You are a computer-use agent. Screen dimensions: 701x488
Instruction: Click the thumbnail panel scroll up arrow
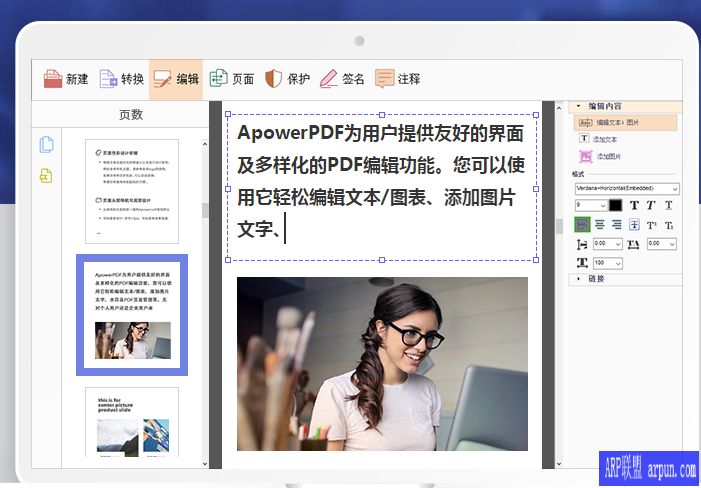[205, 144]
